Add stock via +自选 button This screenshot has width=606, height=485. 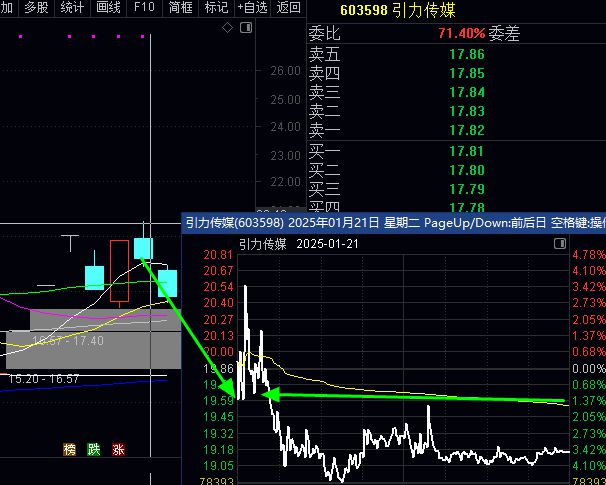click(252, 7)
